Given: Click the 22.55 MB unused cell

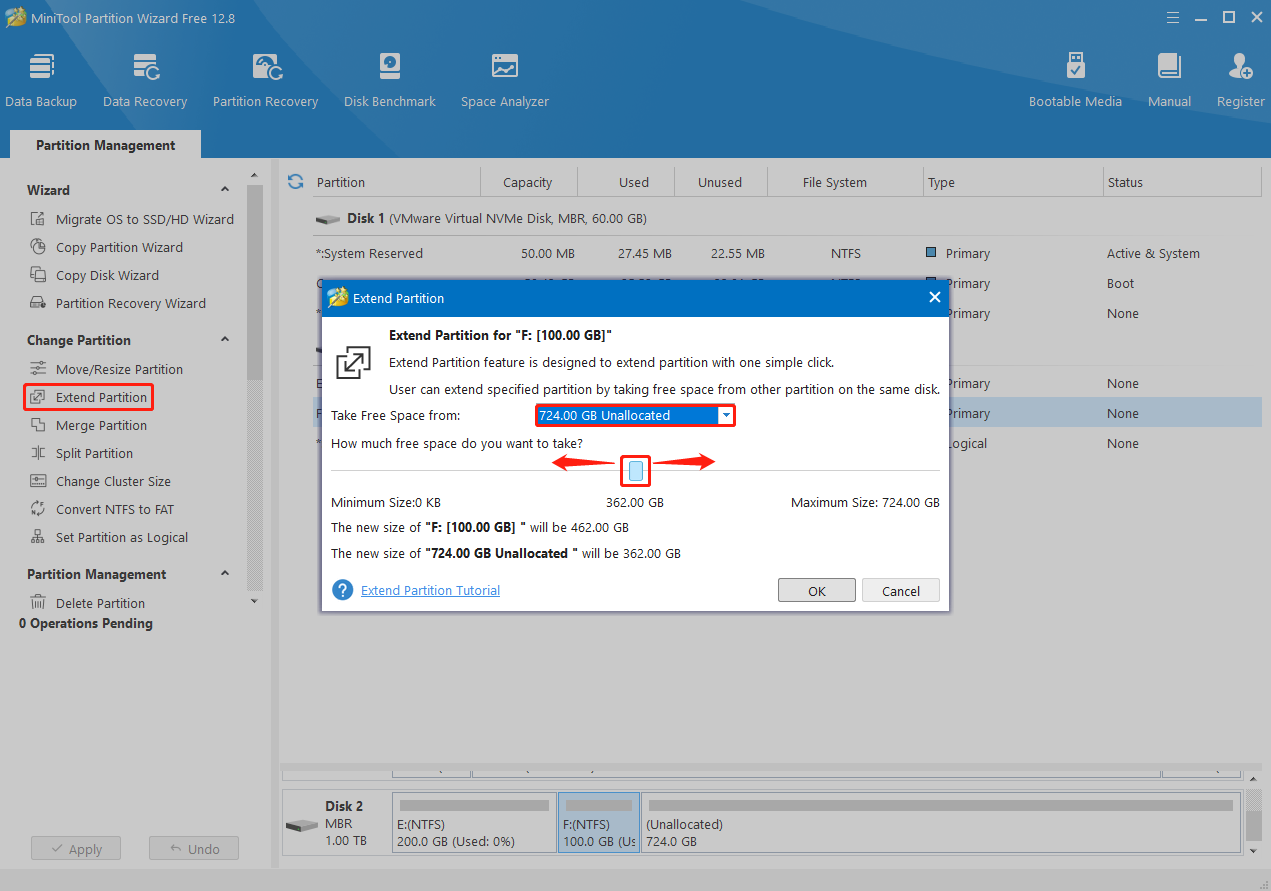Looking at the screenshot, I should tap(738, 253).
